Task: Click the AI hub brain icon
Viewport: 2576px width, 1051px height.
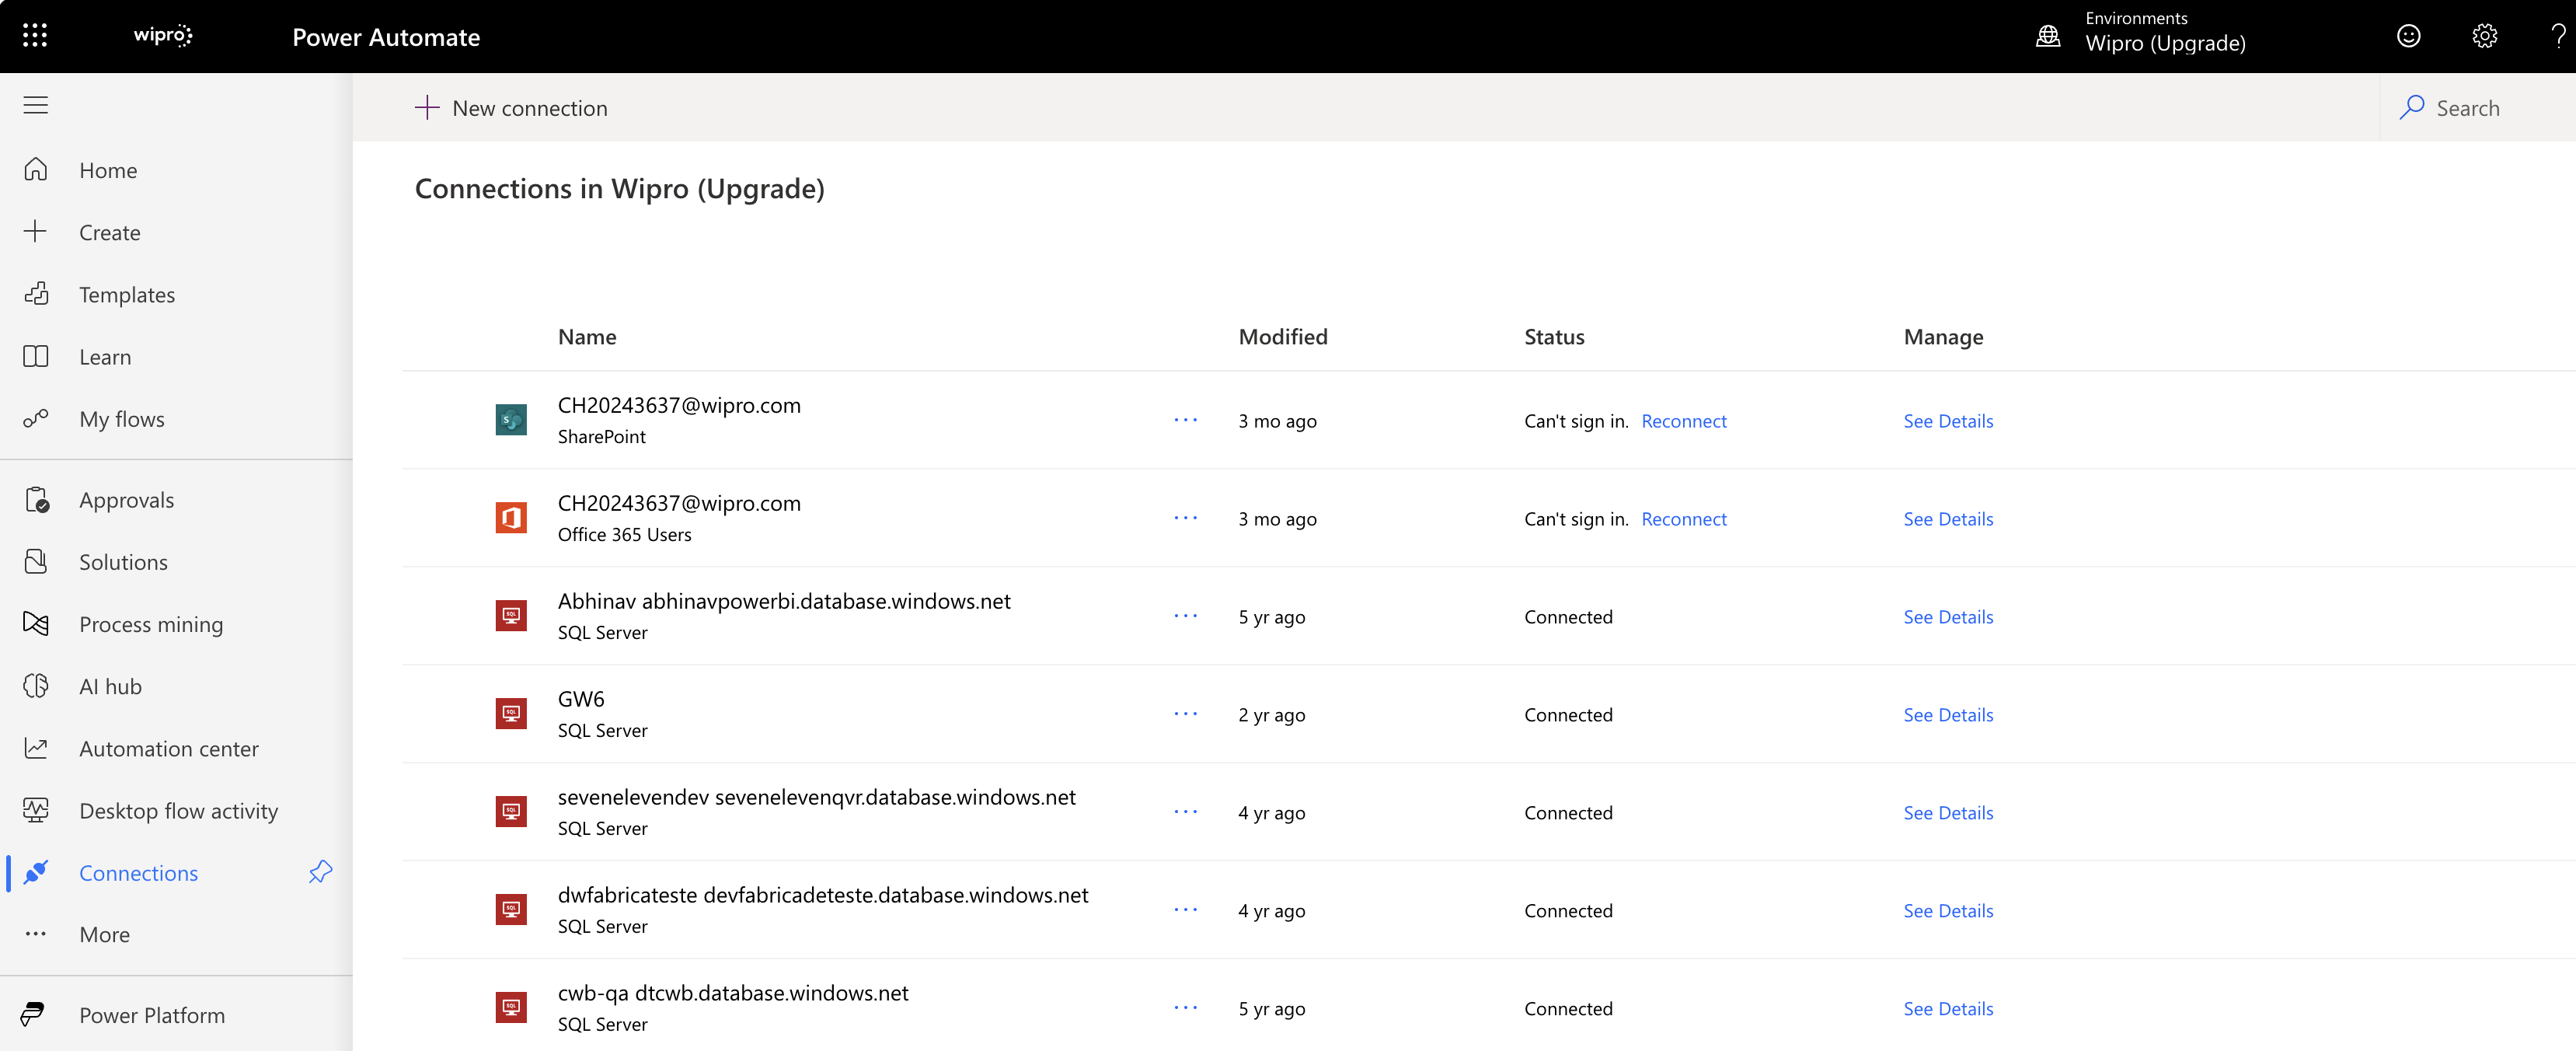Action: click(x=36, y=685)
